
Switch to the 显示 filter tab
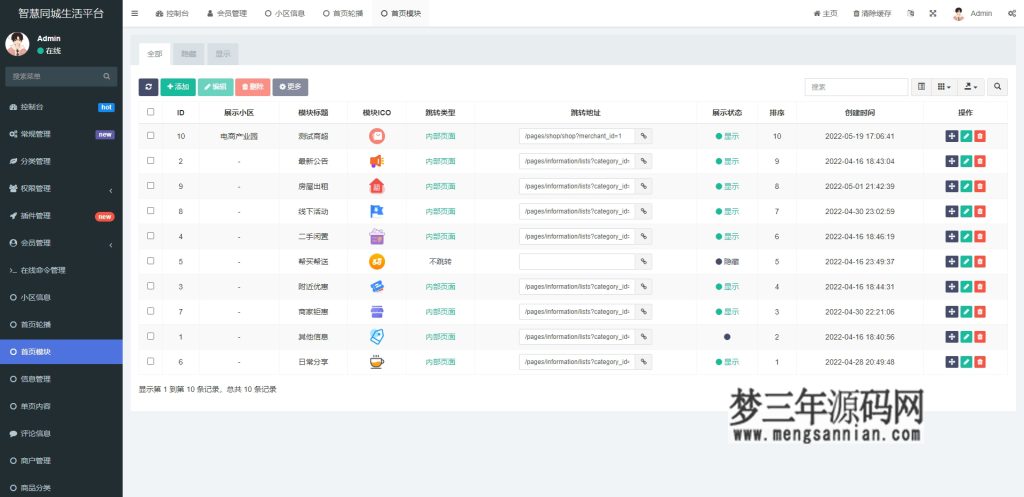pyautogui.click(x=223, y=54)
